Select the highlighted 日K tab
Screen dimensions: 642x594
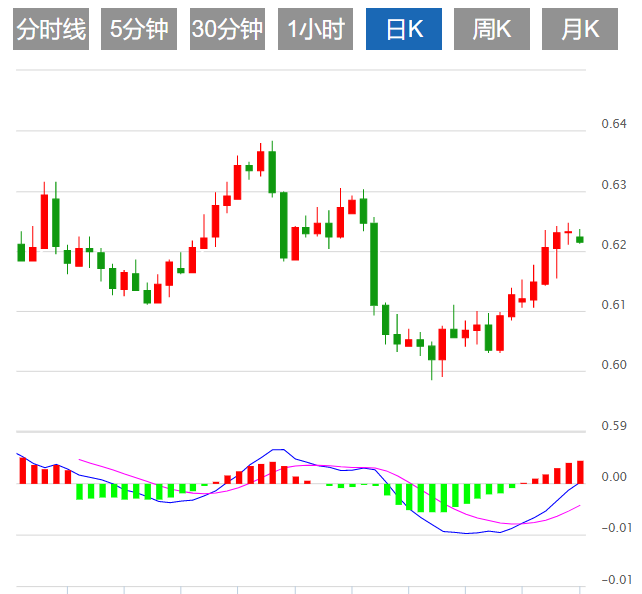[x=404, y=30]
